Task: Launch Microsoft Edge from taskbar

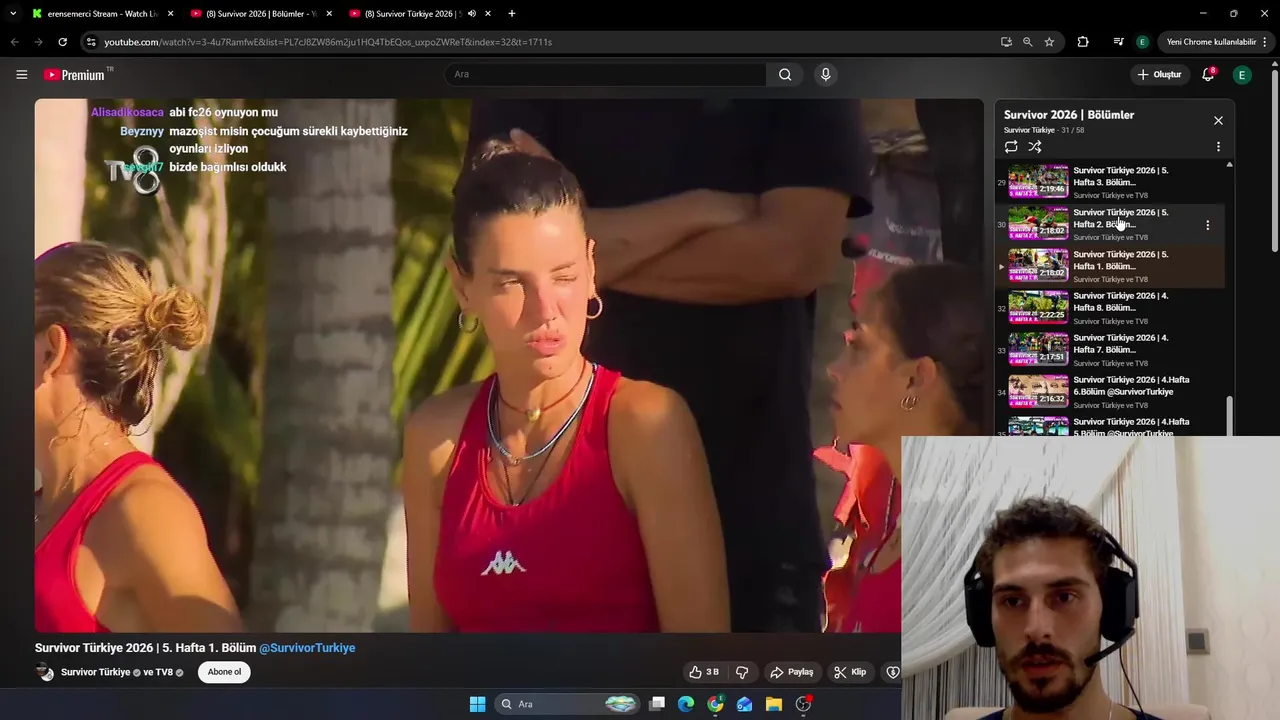Action: coord(686,704)
